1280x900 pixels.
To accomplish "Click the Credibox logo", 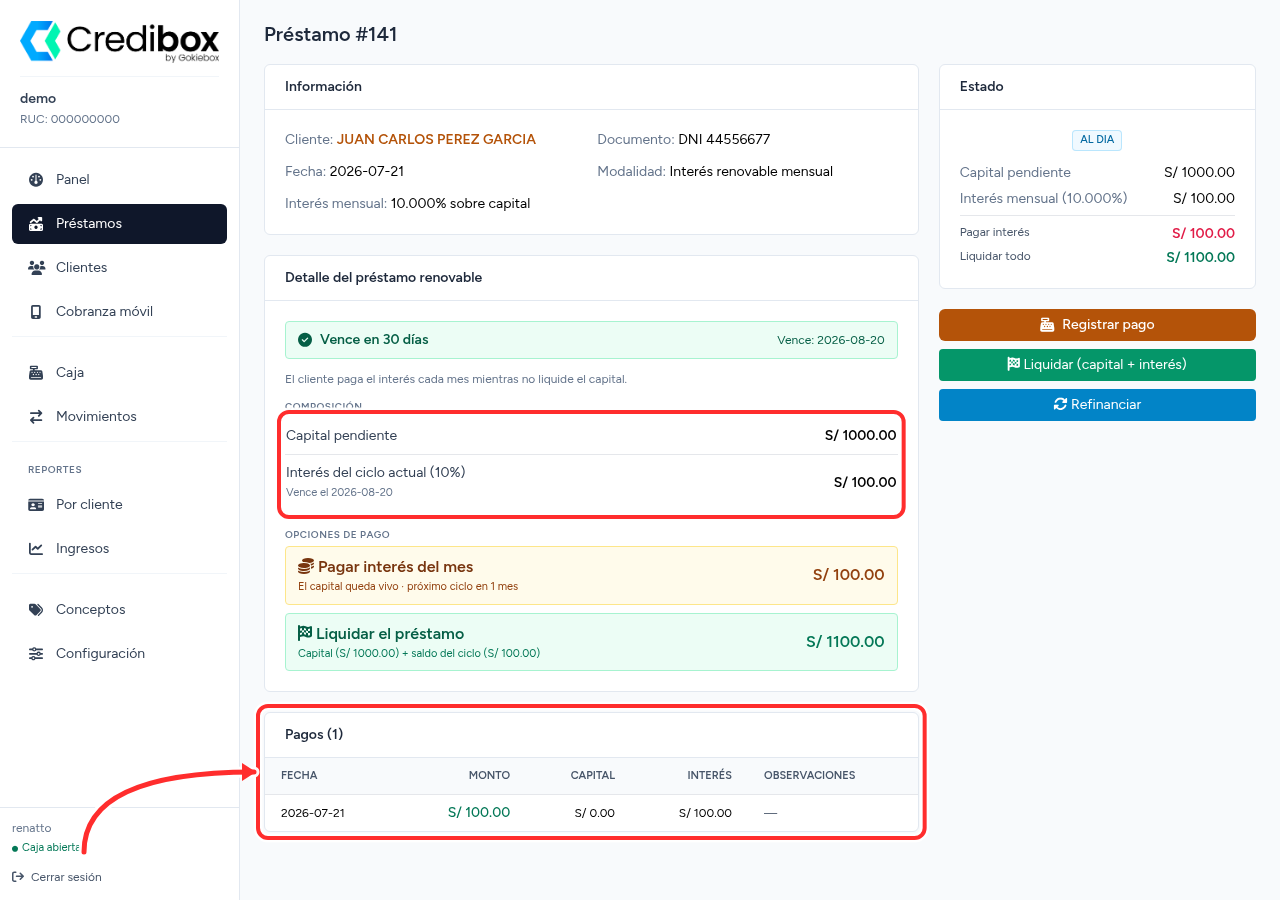I will (119, 41).
